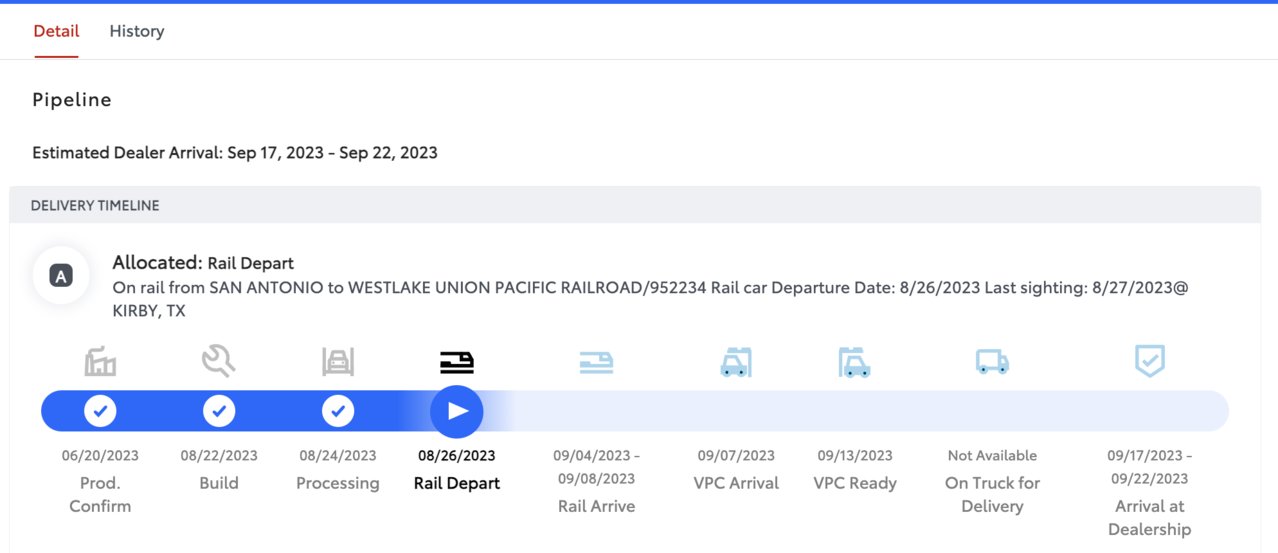1278x553 pixels.
Task: Click the Allocated 'A' status badge
Action: 61,277
